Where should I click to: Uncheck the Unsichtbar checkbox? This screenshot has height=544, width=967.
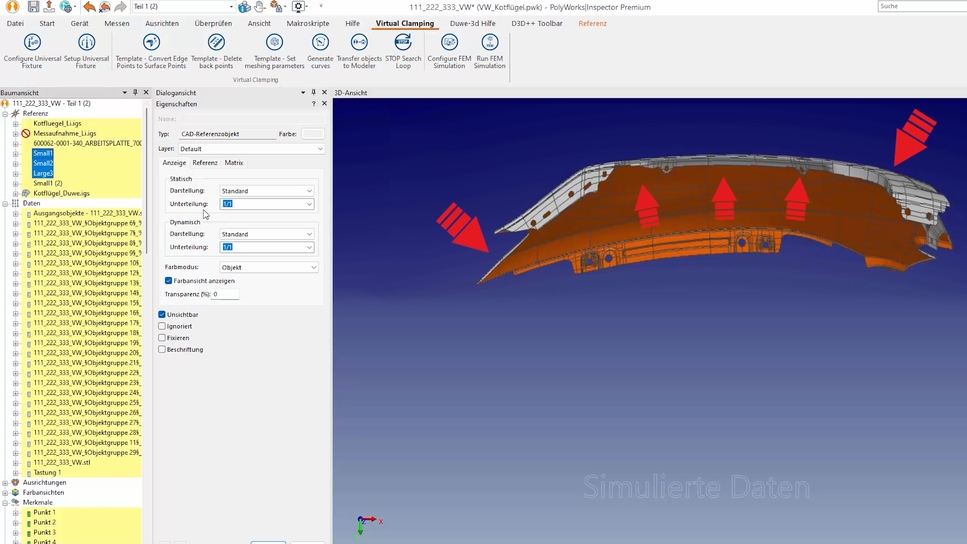click(162, 315)
